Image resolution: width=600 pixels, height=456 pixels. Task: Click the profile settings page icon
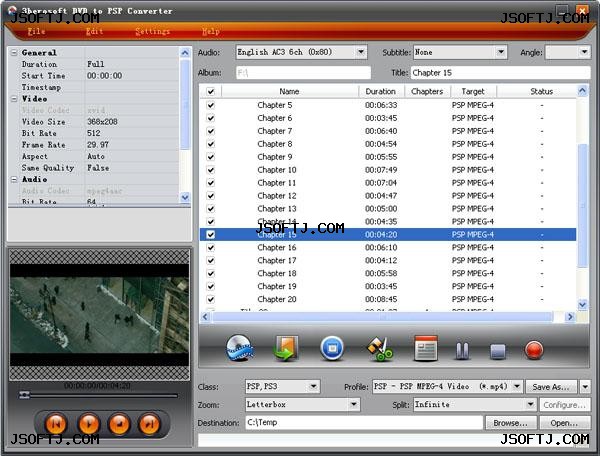point(426,348)
